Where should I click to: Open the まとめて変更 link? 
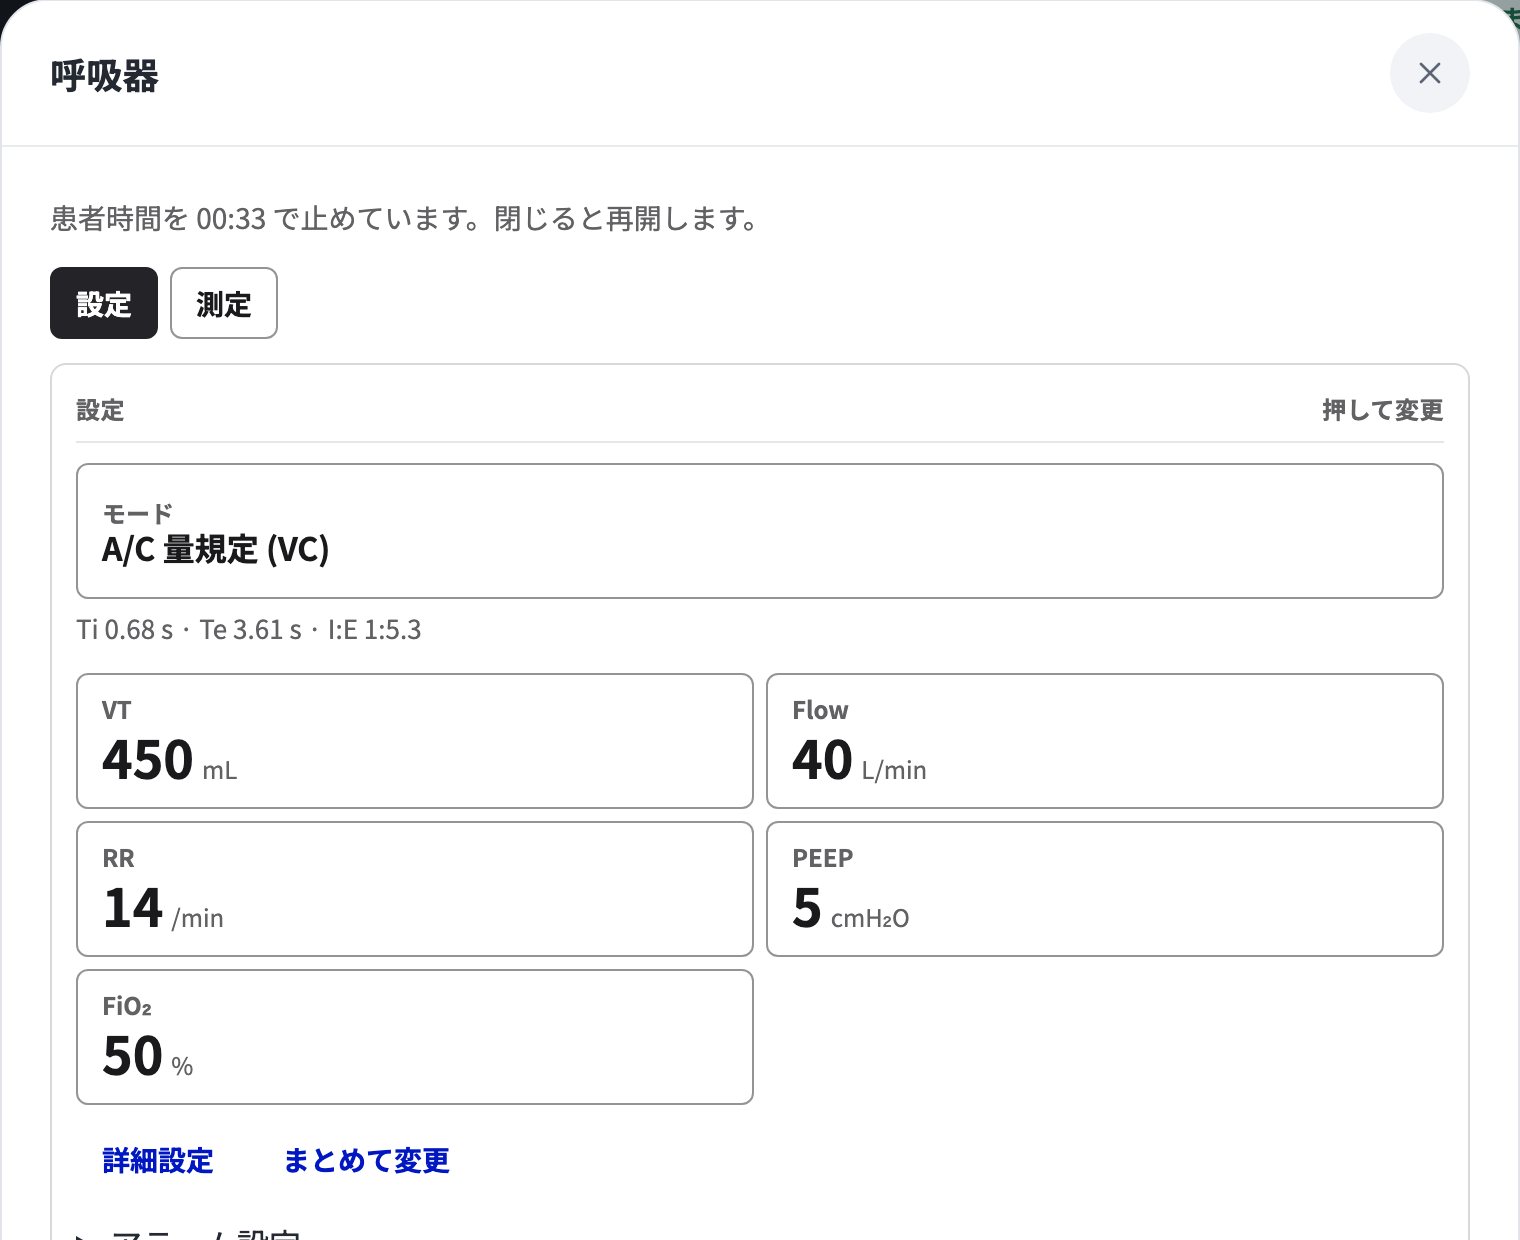coord(367,1161)
